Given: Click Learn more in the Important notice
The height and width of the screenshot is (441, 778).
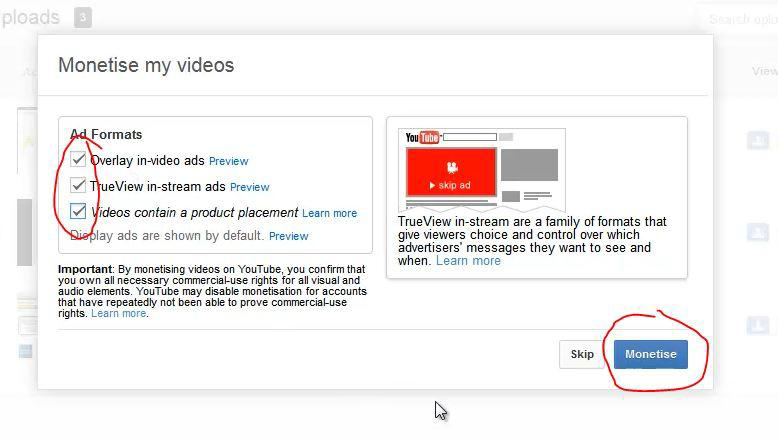Looking at the screenshot, I should (x=118, y=314).
